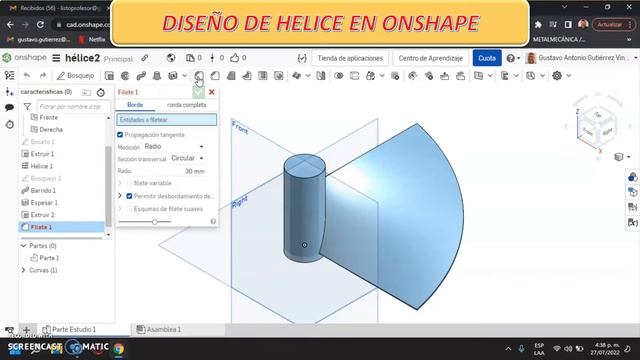Select the Sweep tool icon
Screen dimensions: 640x360
tap(141, 76)
